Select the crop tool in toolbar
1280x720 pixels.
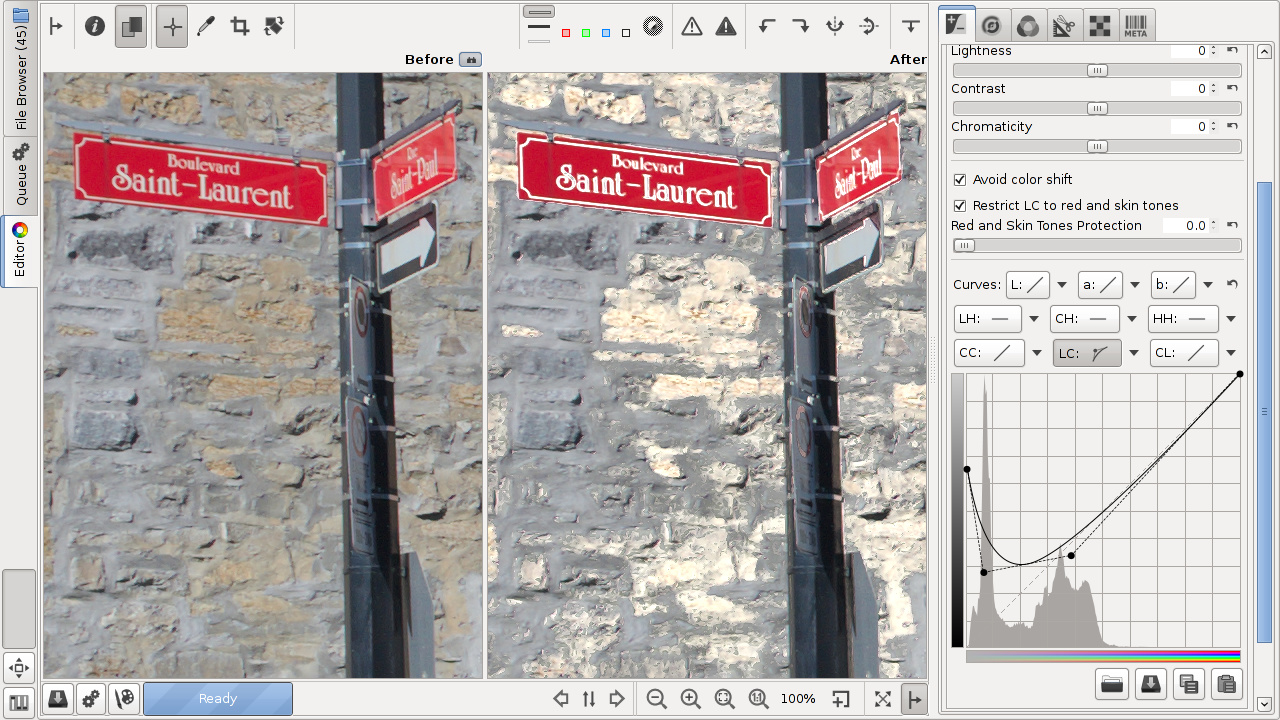click(240, 27)
